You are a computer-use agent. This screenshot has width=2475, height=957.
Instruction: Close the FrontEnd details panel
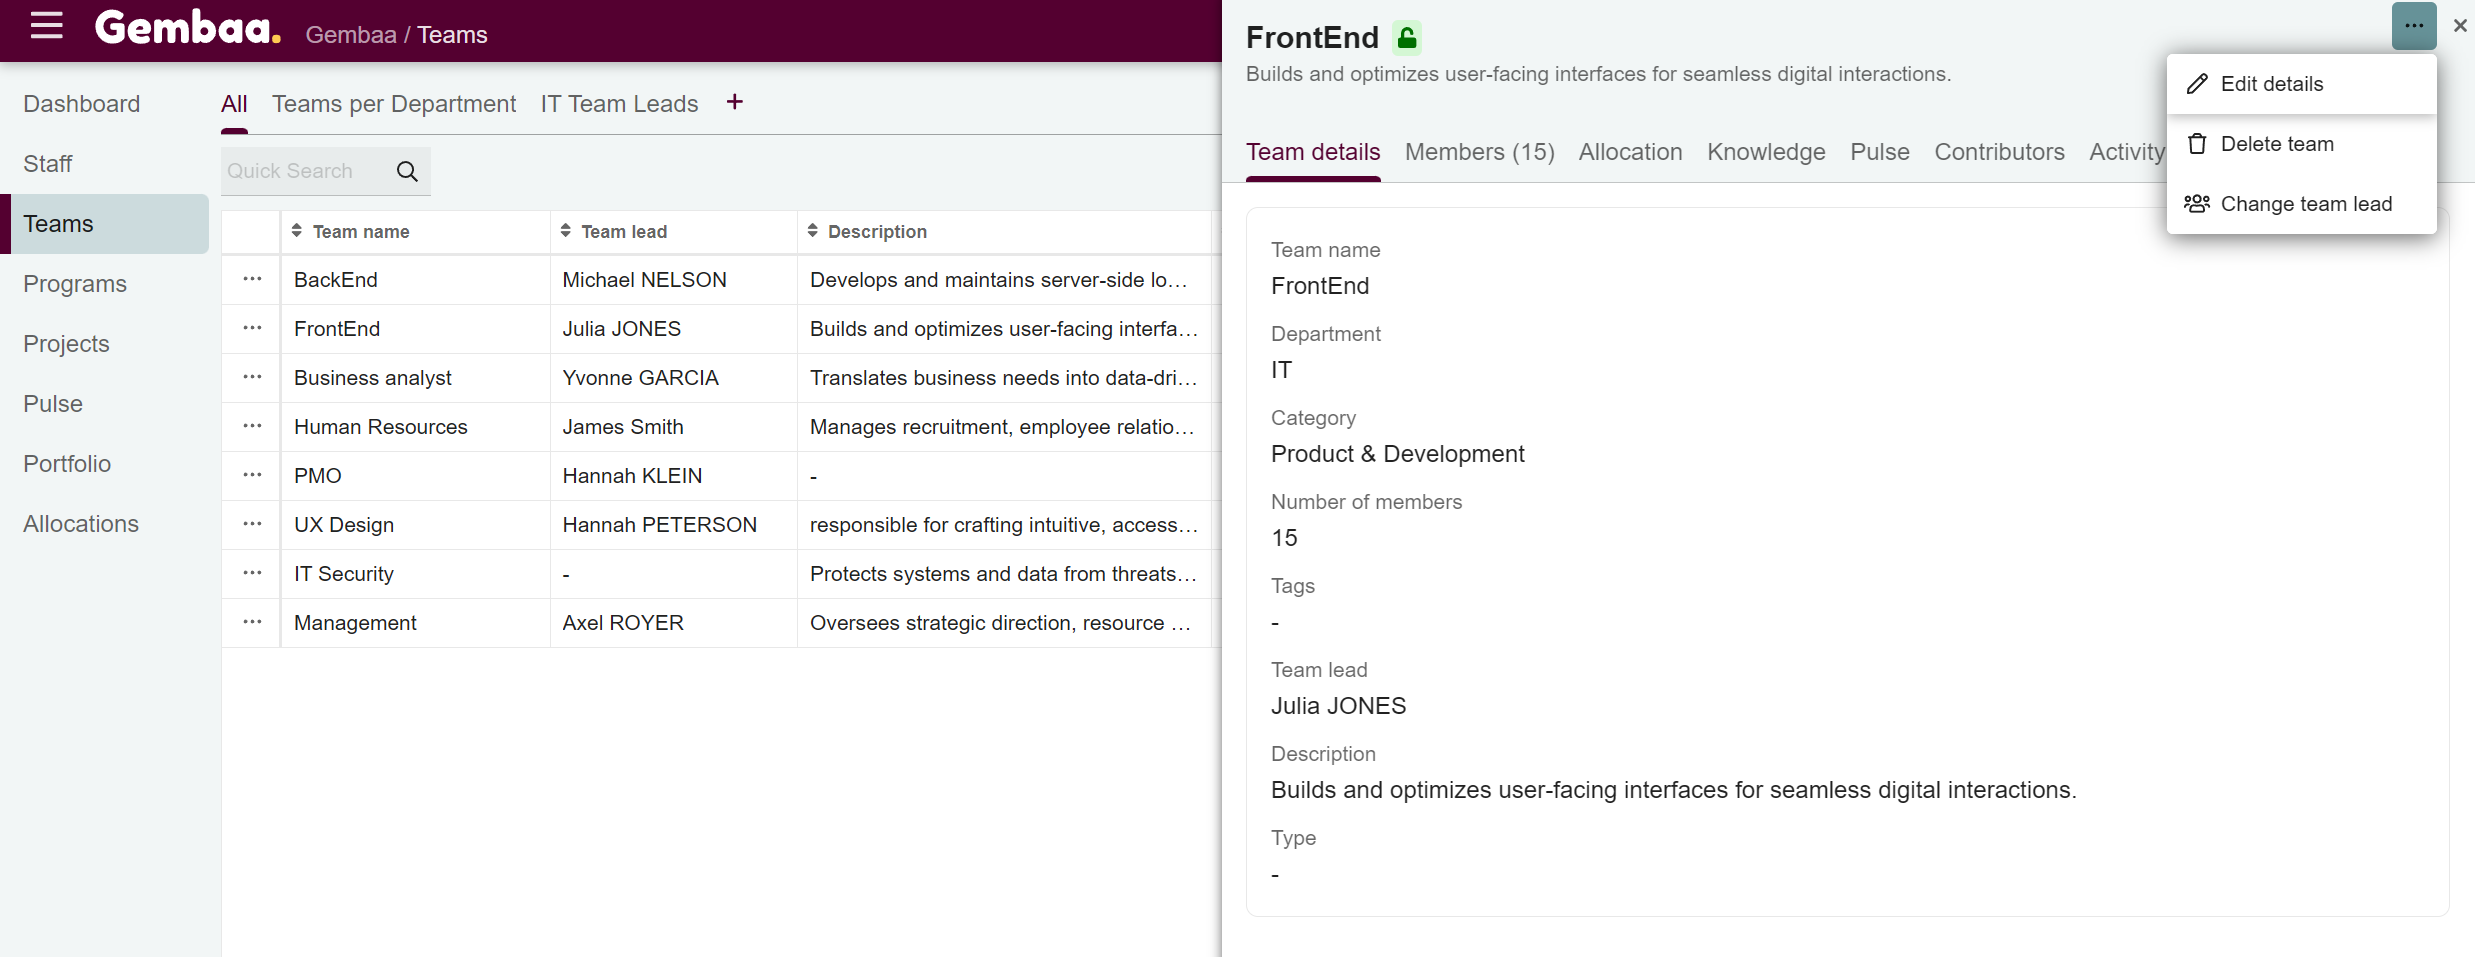(x=2460, y=26)
